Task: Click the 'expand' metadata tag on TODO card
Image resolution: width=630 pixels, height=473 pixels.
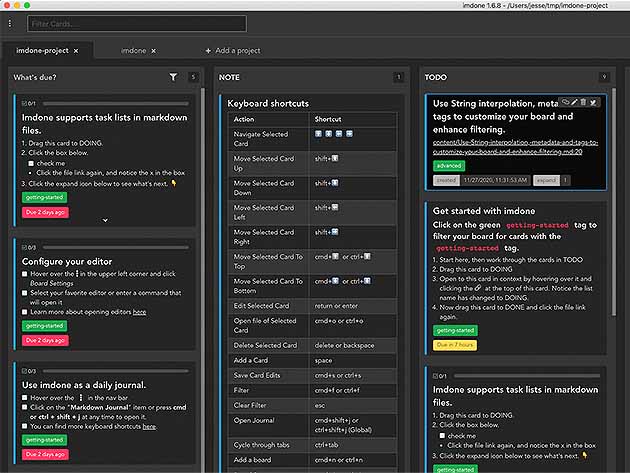Action: coord(546,180)
